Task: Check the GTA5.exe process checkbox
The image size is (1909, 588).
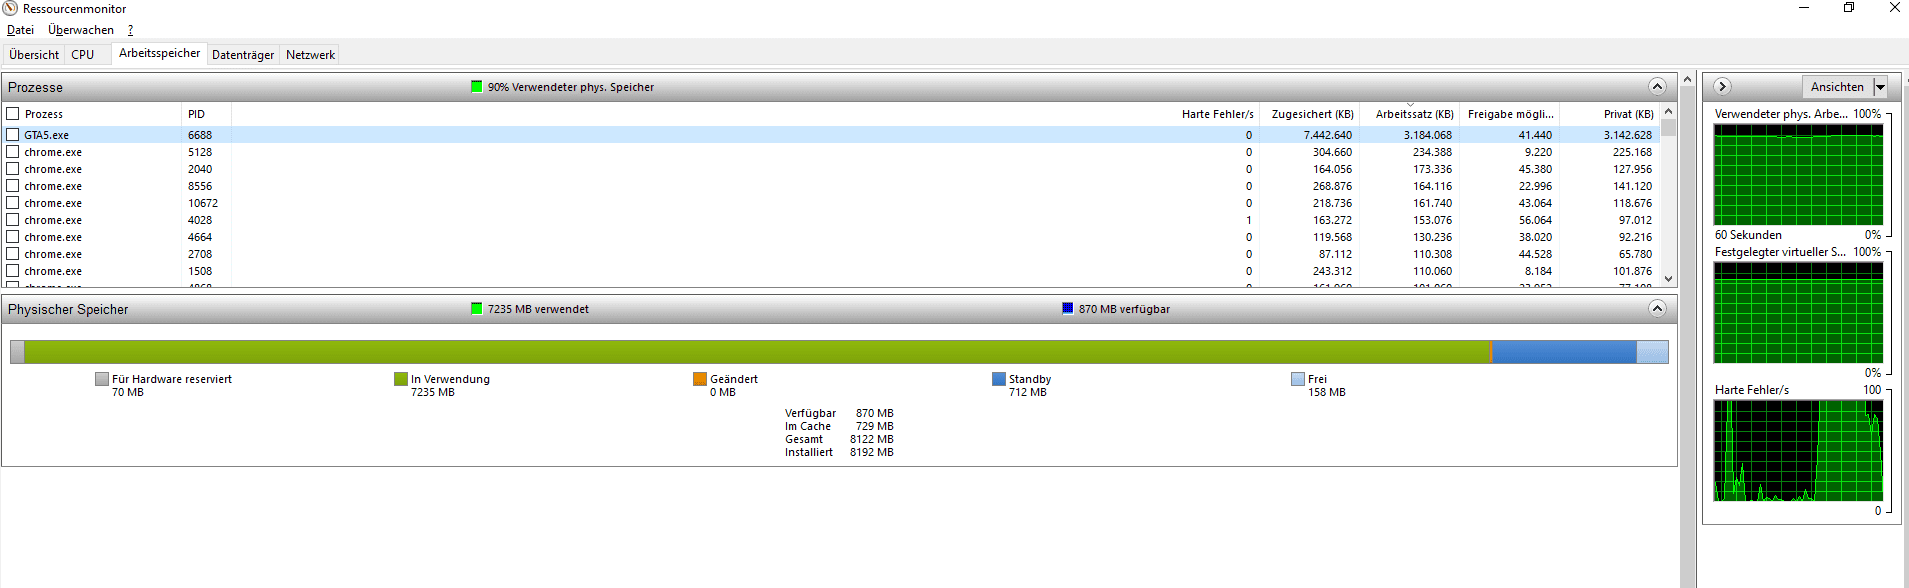Action: tap(13, 134)
